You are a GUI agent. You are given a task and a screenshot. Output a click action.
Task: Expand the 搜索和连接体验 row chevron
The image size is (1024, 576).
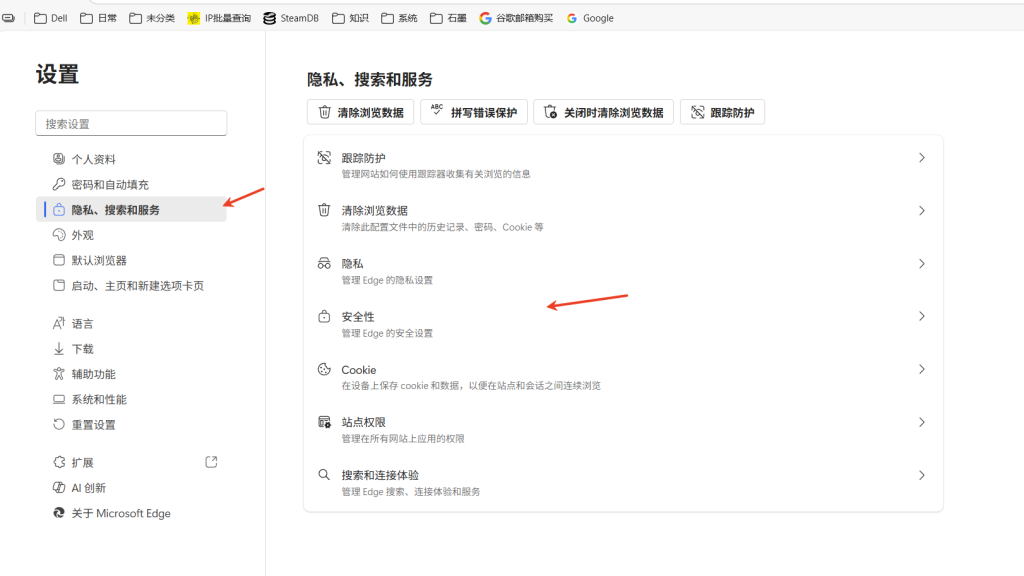click(x=921, y=476)
